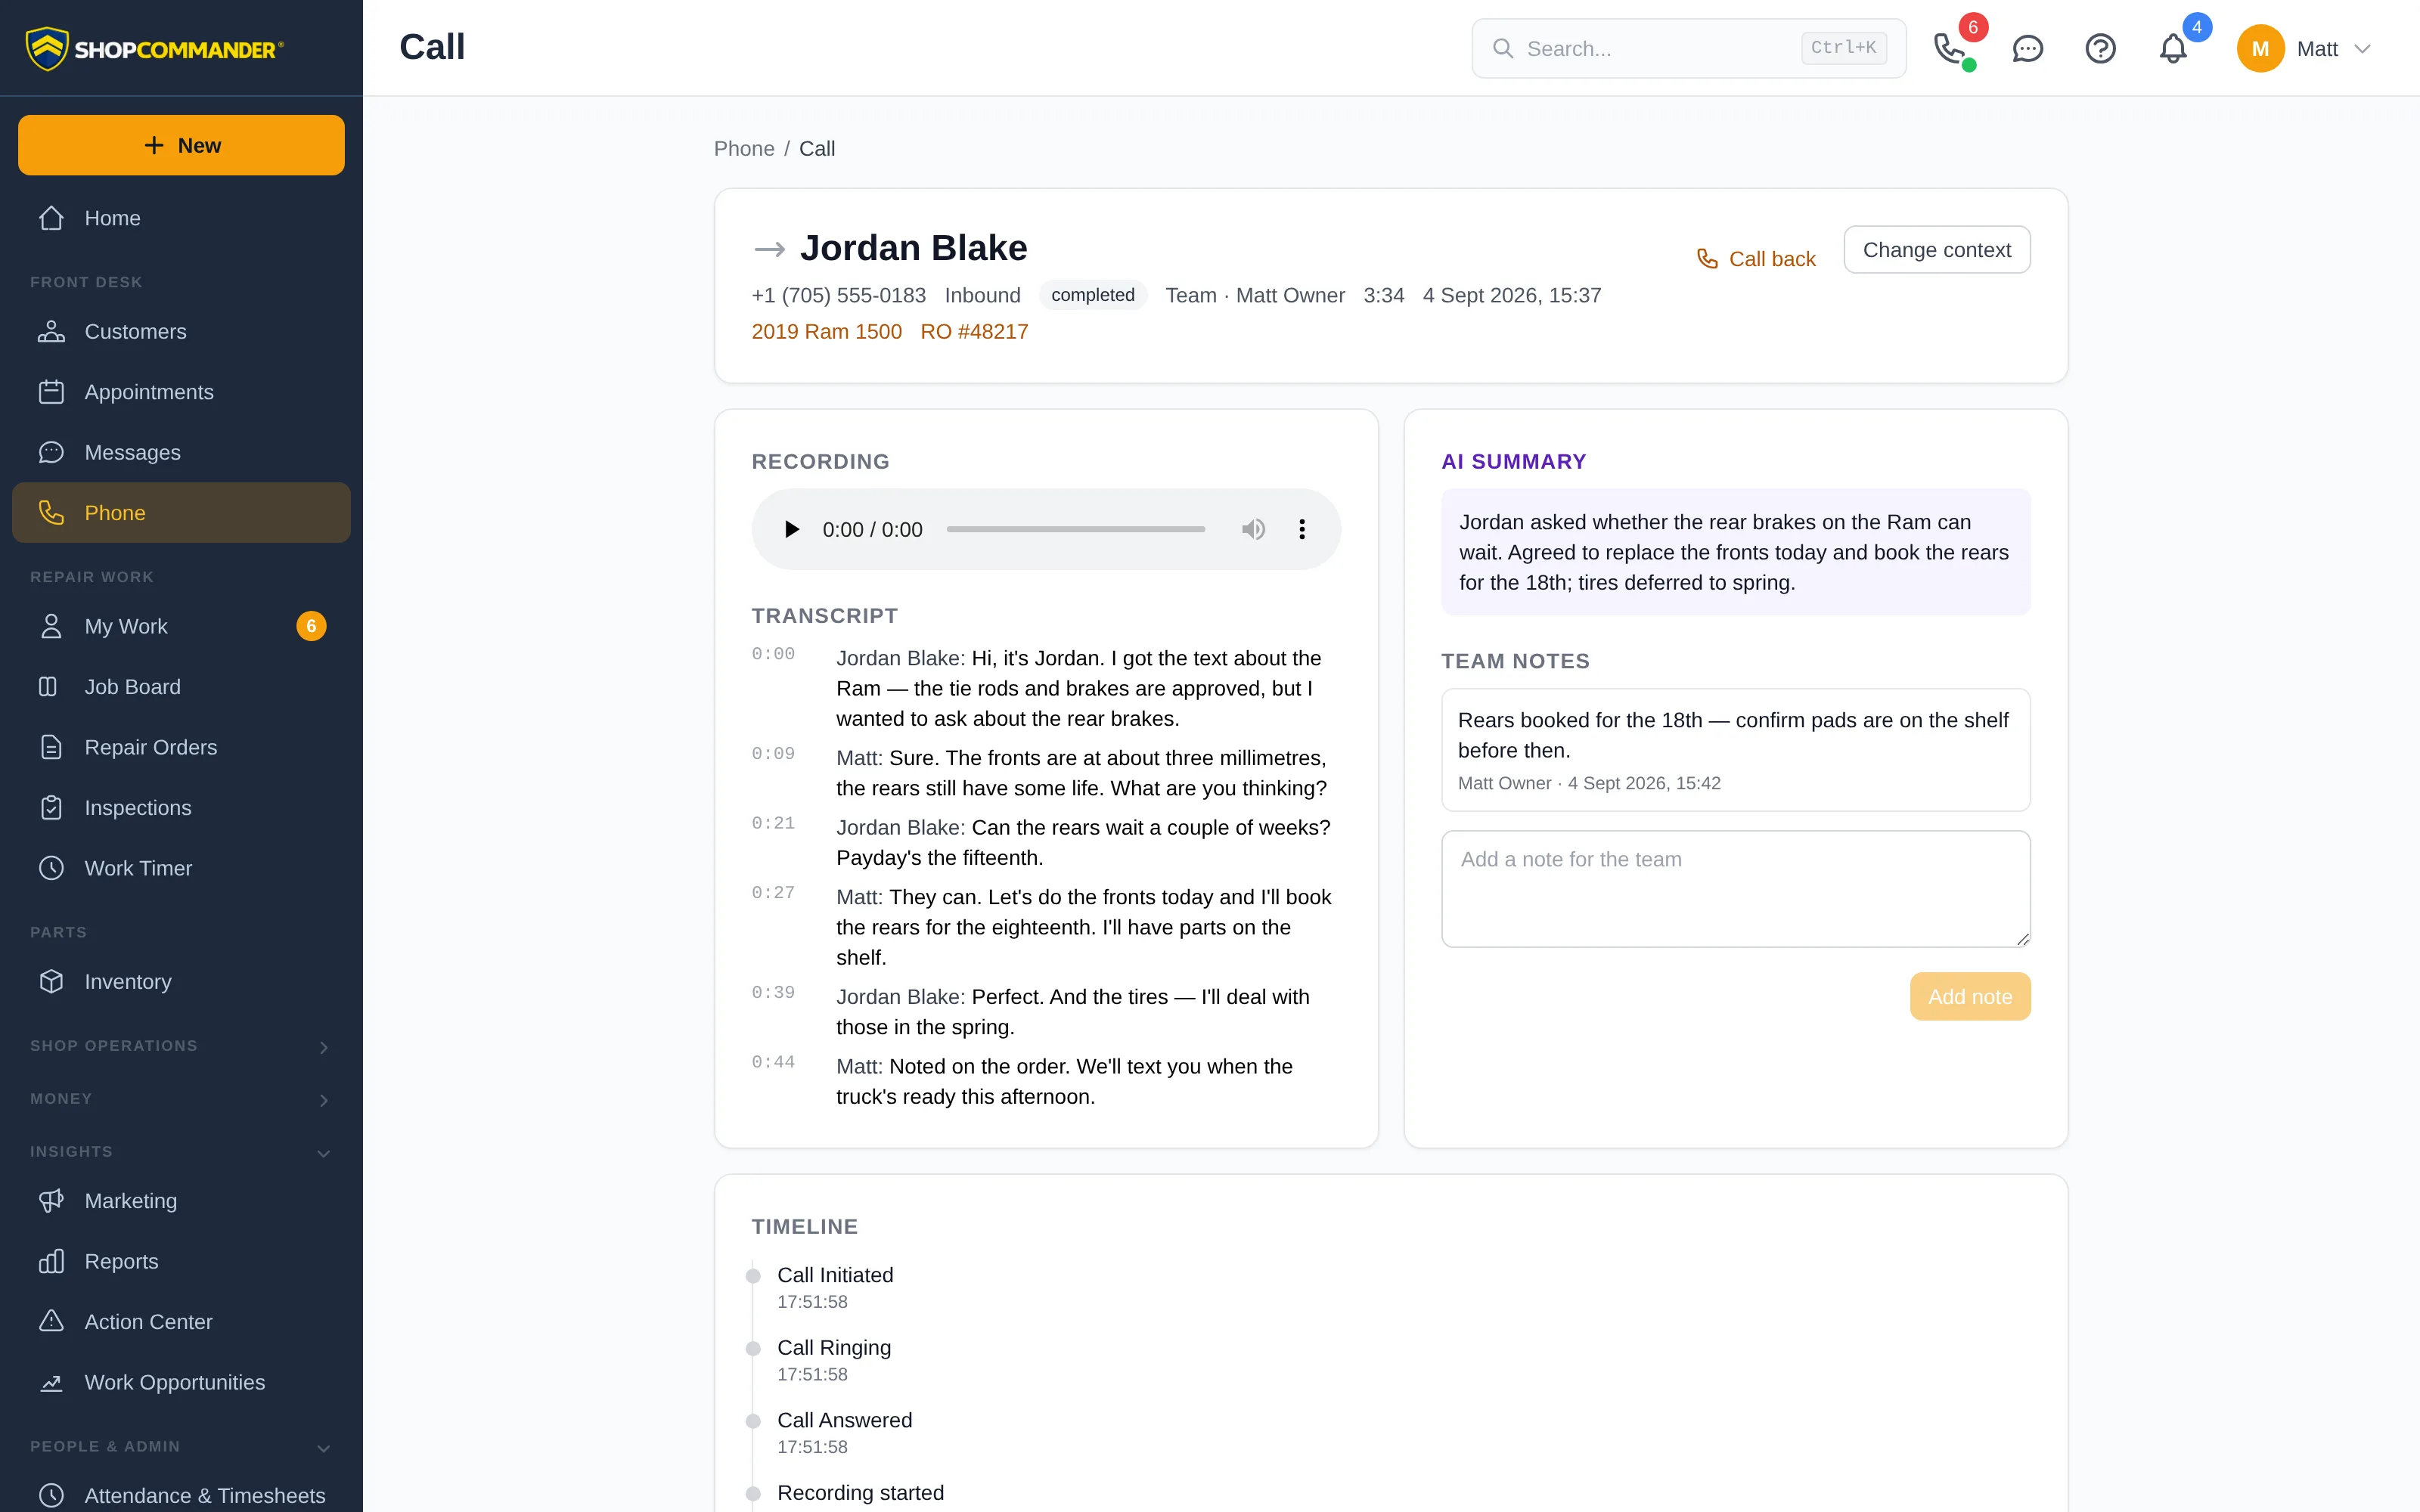Viewport: 2420px width, 1512px height.
Task: Click the inbound arrow icon beside Jordan Blake
Action: point(769,249)
